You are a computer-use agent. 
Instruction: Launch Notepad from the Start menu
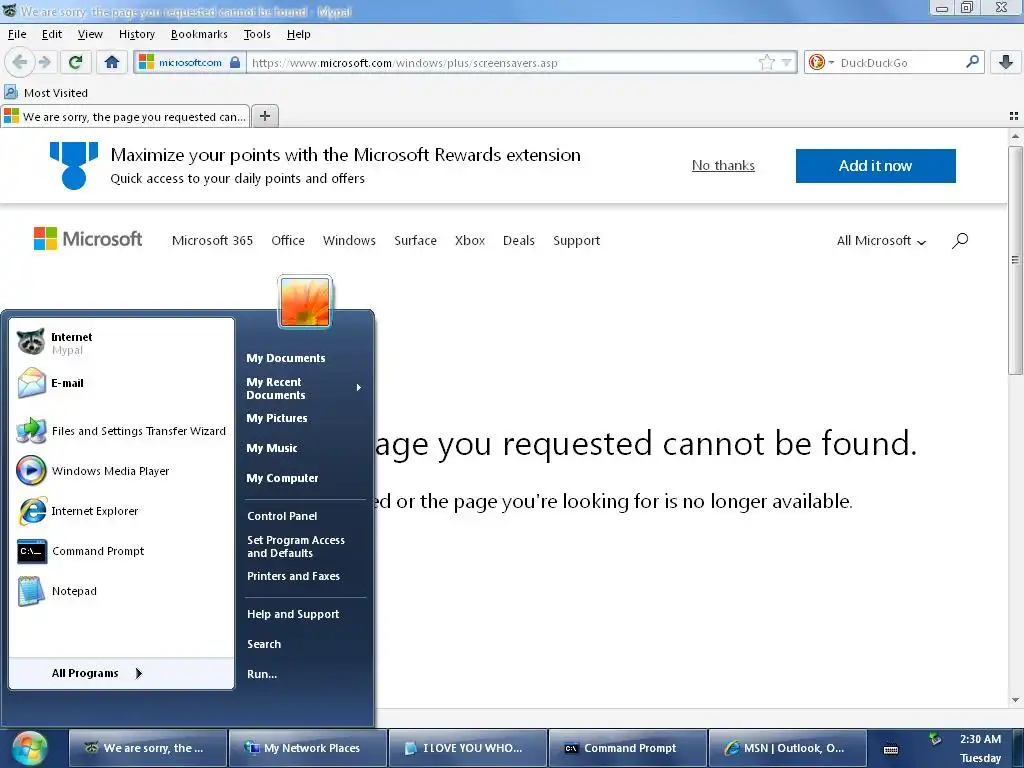point(121,591)
